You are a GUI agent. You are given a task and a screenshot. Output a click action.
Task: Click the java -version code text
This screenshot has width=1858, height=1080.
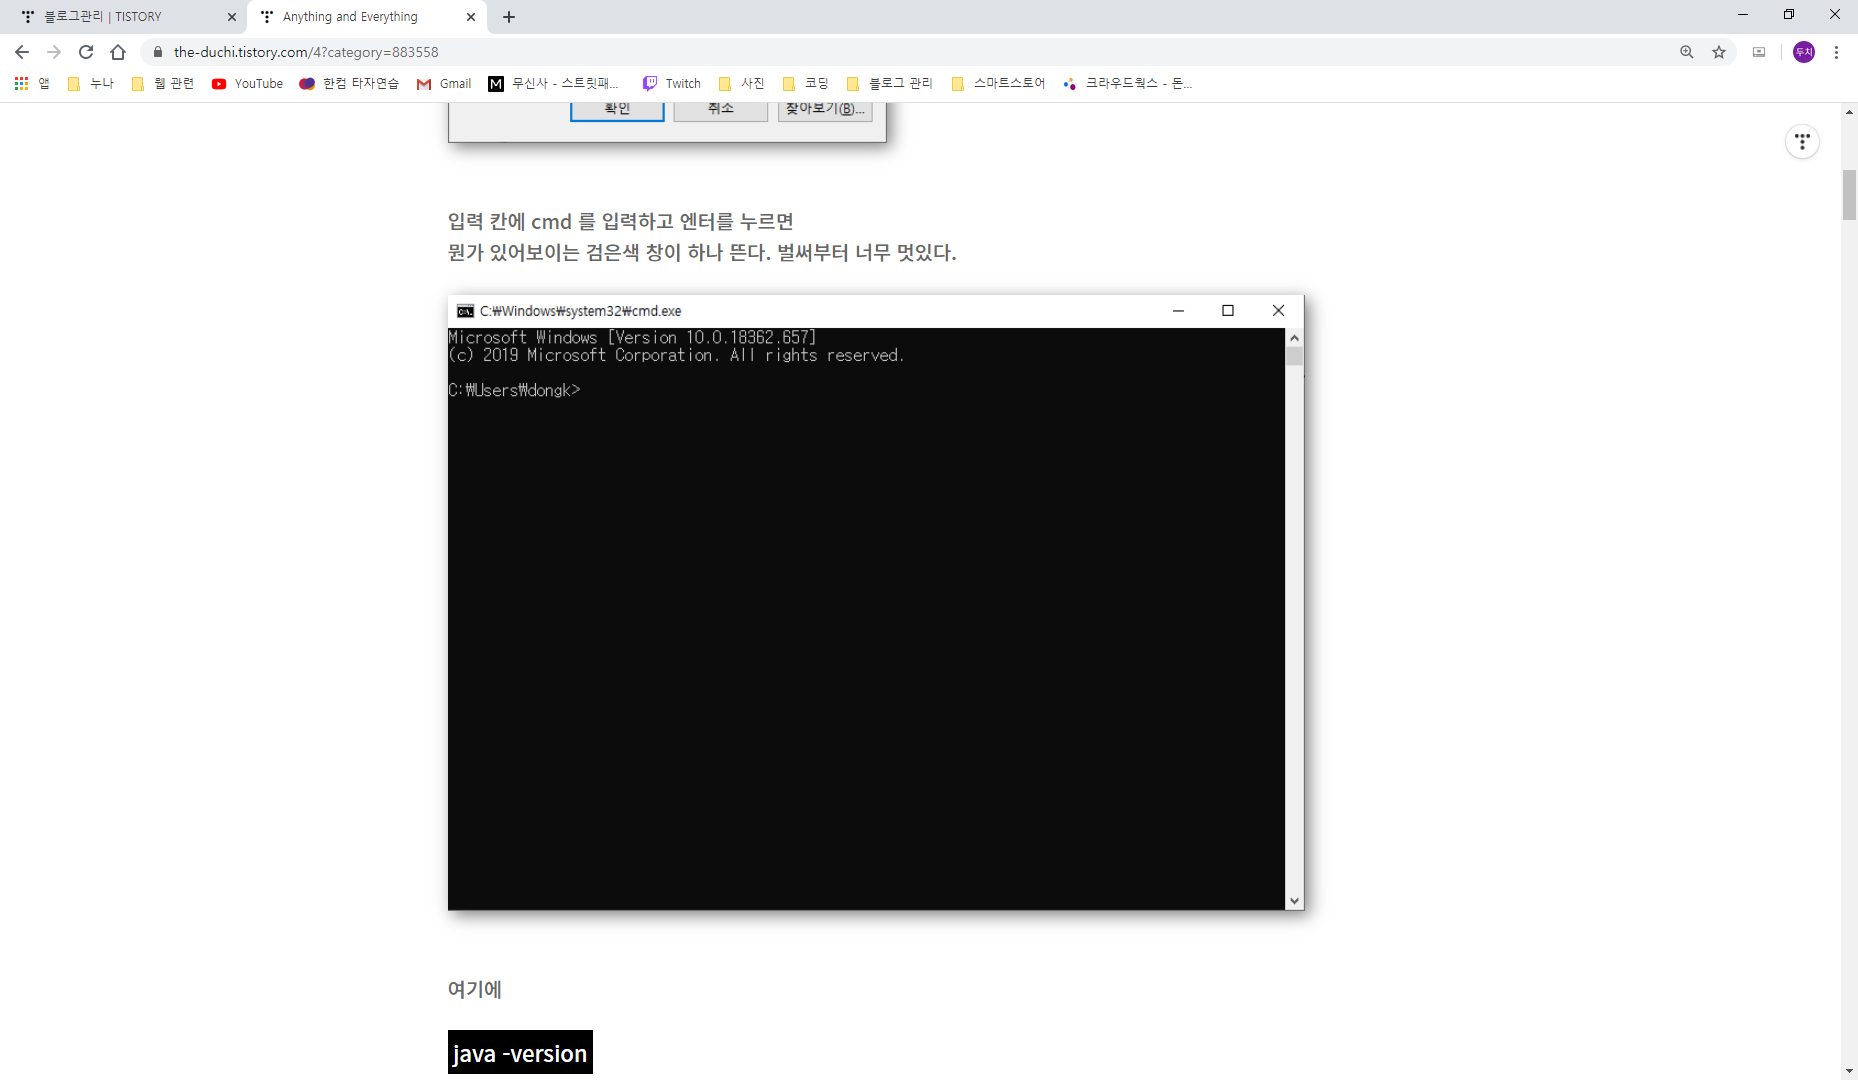coord(520,1053)
